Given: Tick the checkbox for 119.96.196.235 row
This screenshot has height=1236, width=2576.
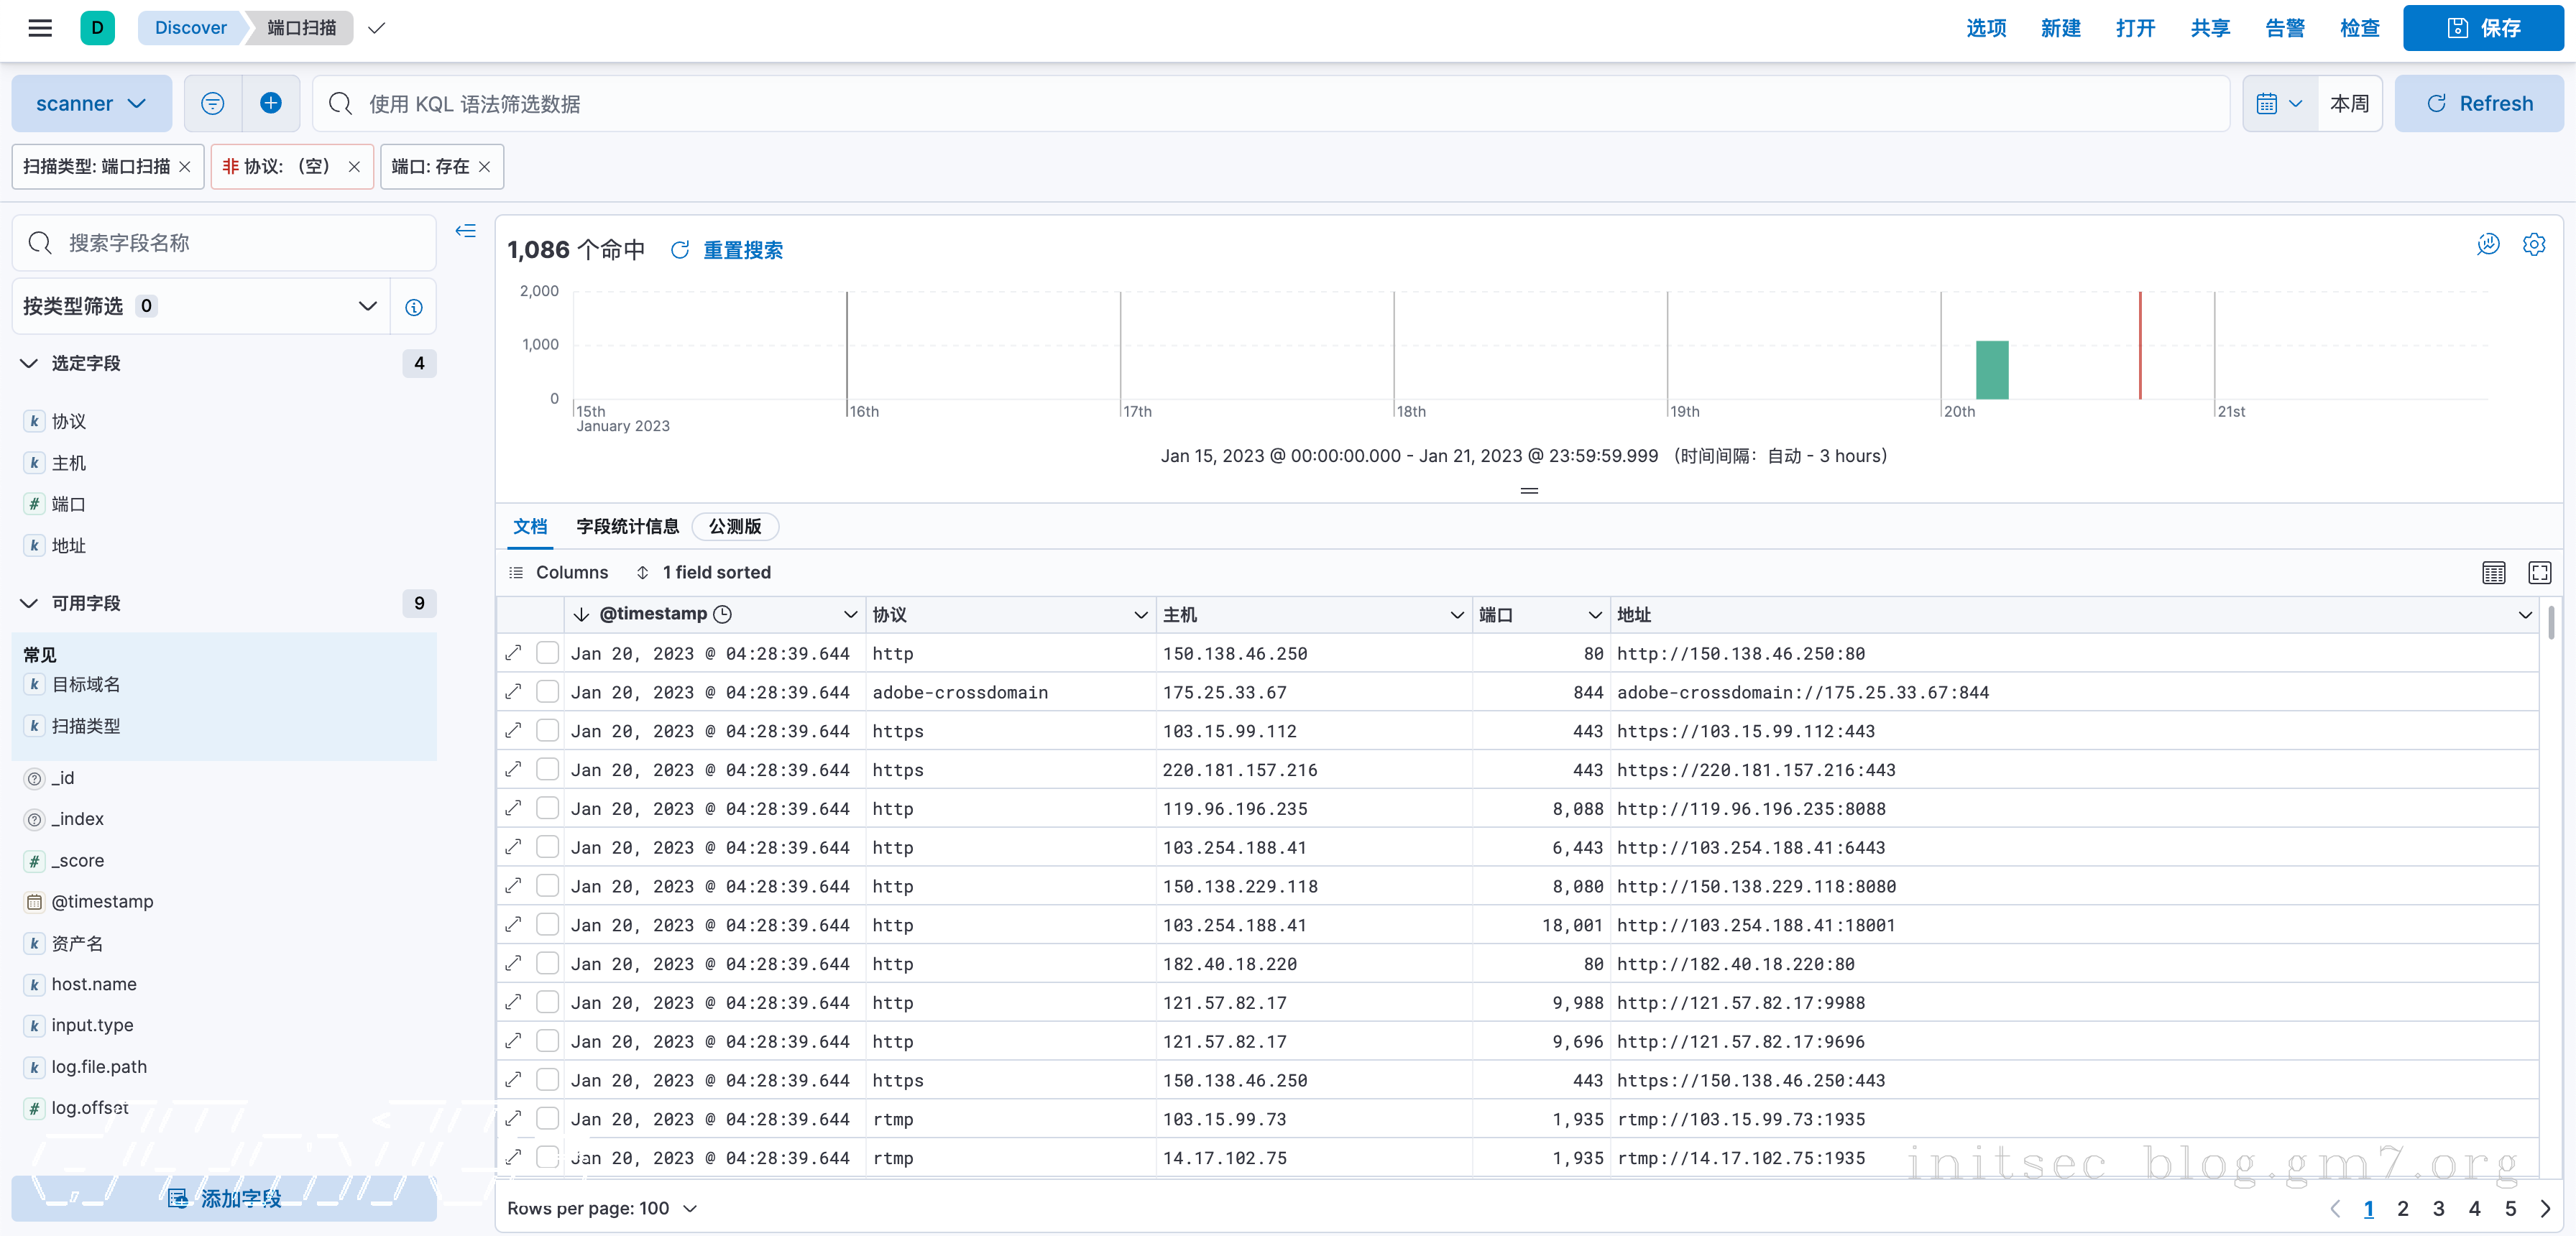Looking at the screenshot, I should click(x=547, y=808).
